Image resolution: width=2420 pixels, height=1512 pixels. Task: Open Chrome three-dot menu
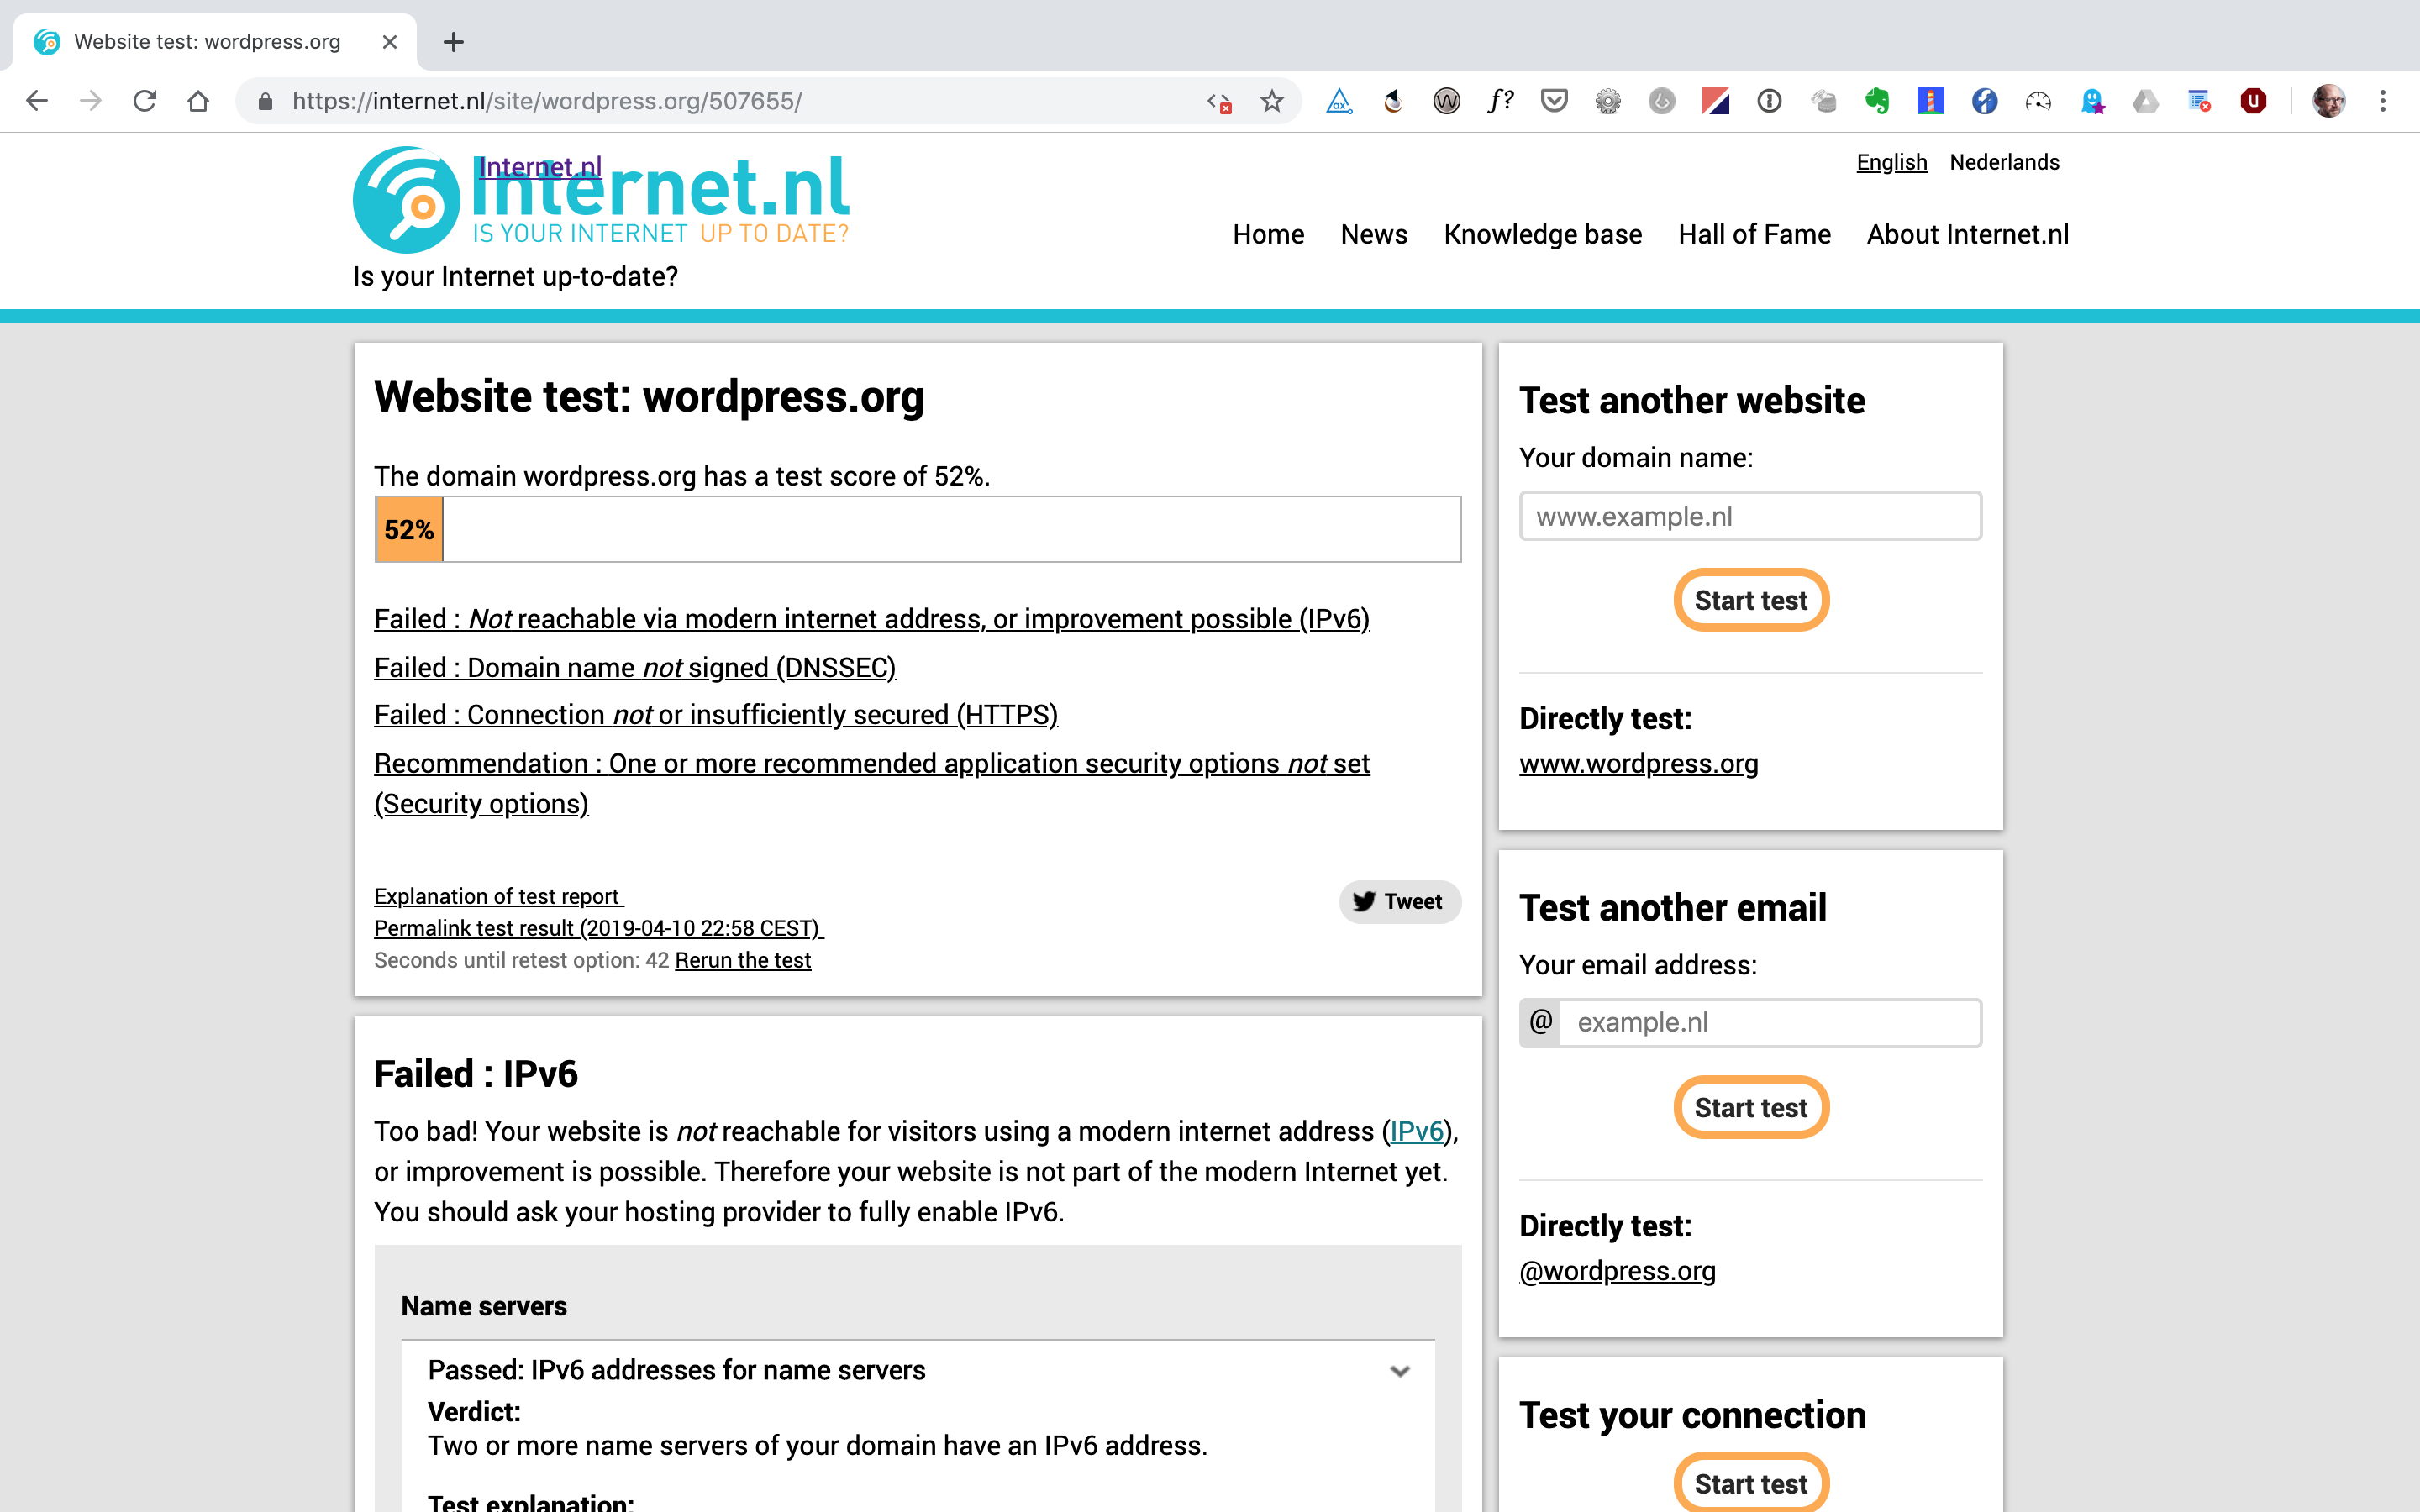pyautogui.click(x=2383, y=101)
